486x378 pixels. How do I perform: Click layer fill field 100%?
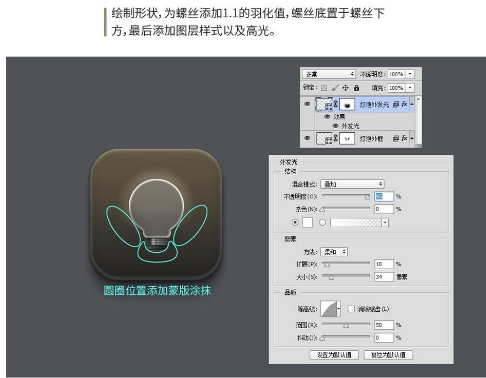click(x=397, y=88)
